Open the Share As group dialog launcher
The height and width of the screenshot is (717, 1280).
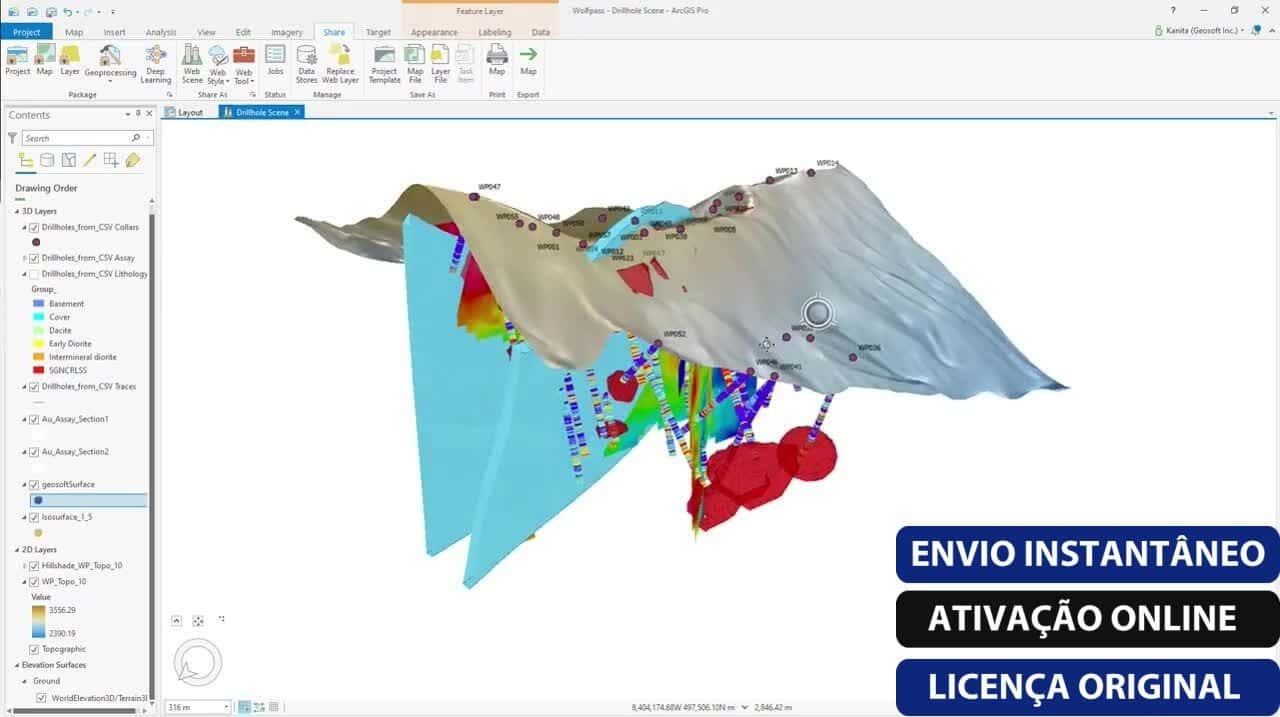[x=253, y=95]
